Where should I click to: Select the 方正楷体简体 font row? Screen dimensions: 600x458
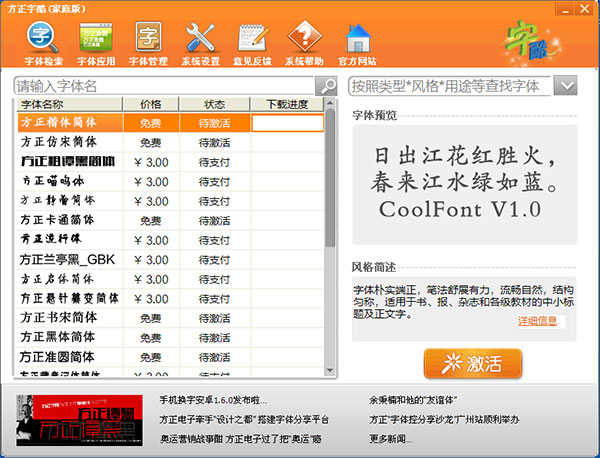[171, 123]
